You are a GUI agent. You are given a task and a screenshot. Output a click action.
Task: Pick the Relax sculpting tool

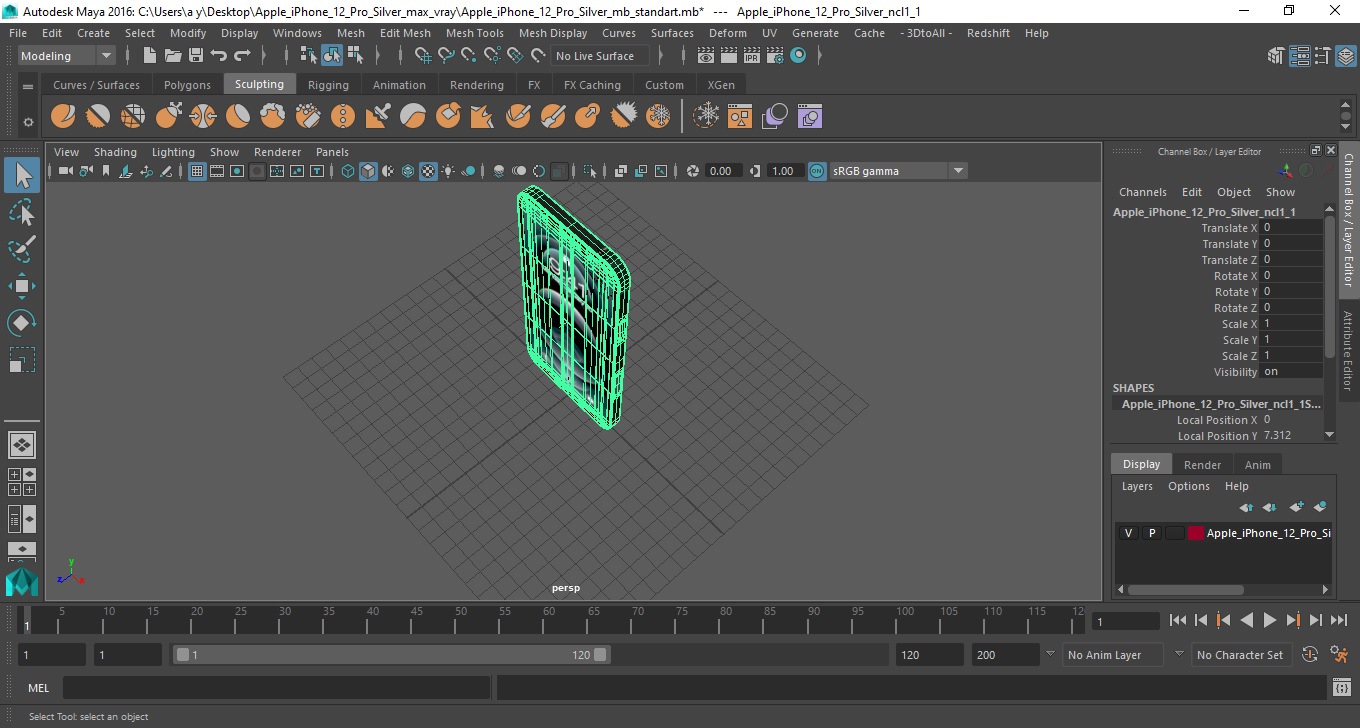133,117
